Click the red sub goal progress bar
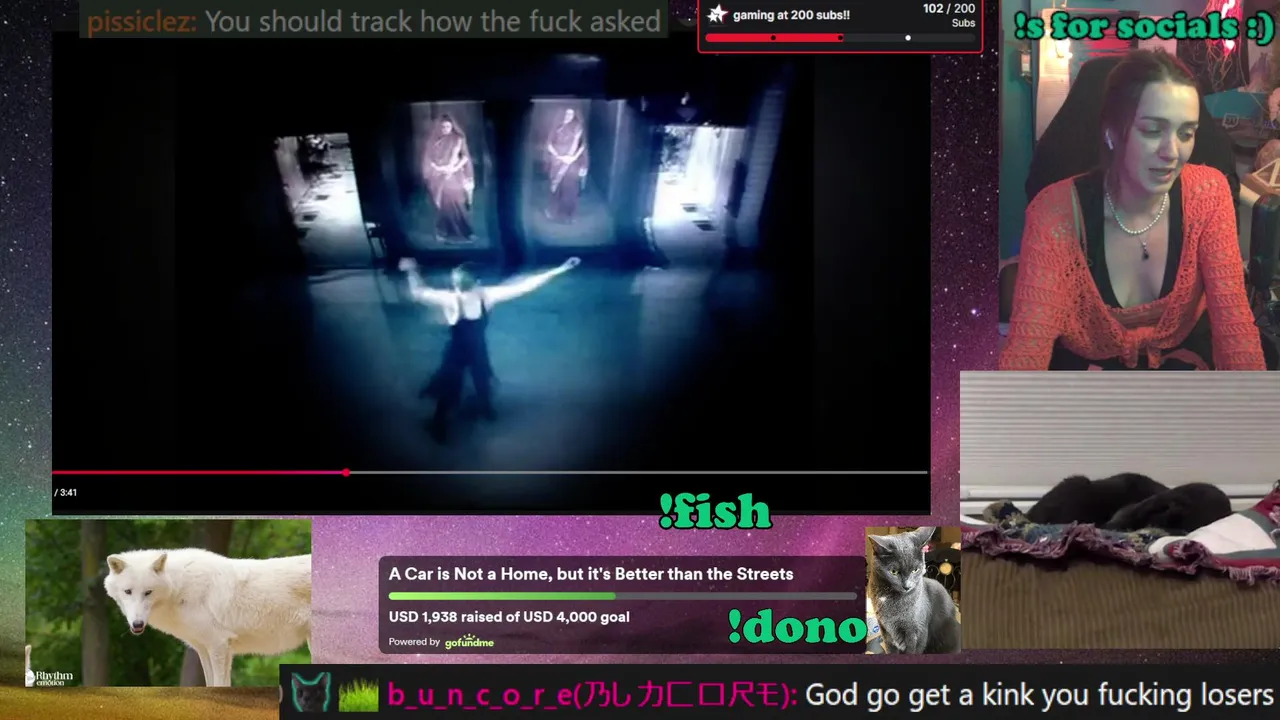1280x720 pixels. (x=840, y=38)
